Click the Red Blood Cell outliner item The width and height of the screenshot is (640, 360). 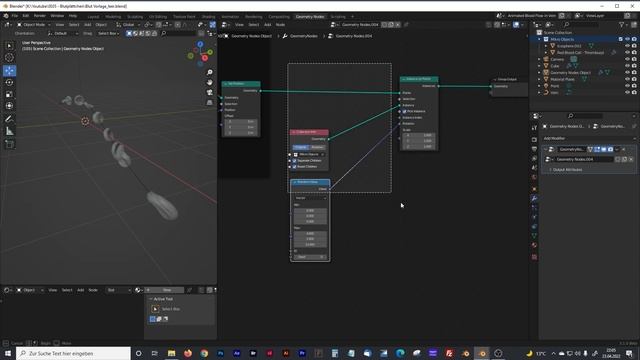pos(580,53)
